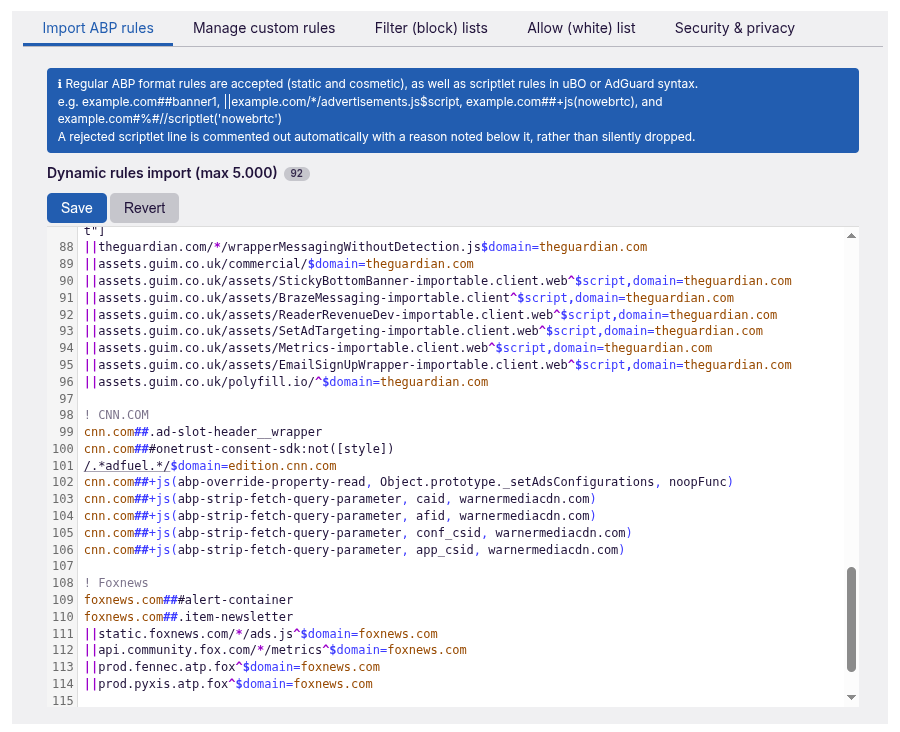Screen dimensions: 900x732
Task: Click the StickyBottomBanner rule line
Action: 438,281
